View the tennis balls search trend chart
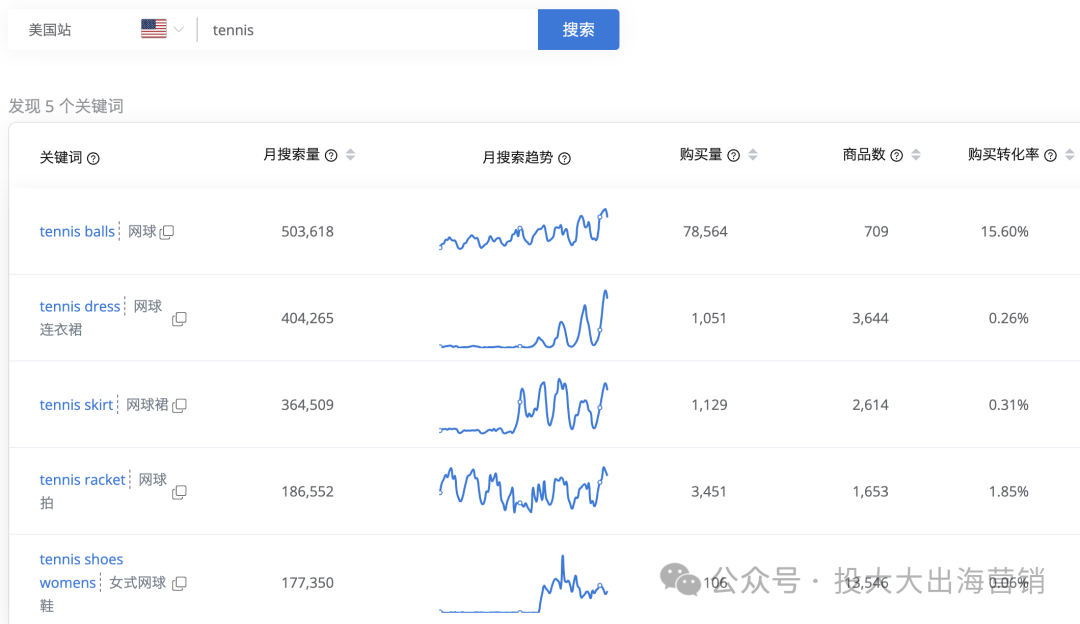The height and width of the screenshot is (624, 1080). (523, 229)
